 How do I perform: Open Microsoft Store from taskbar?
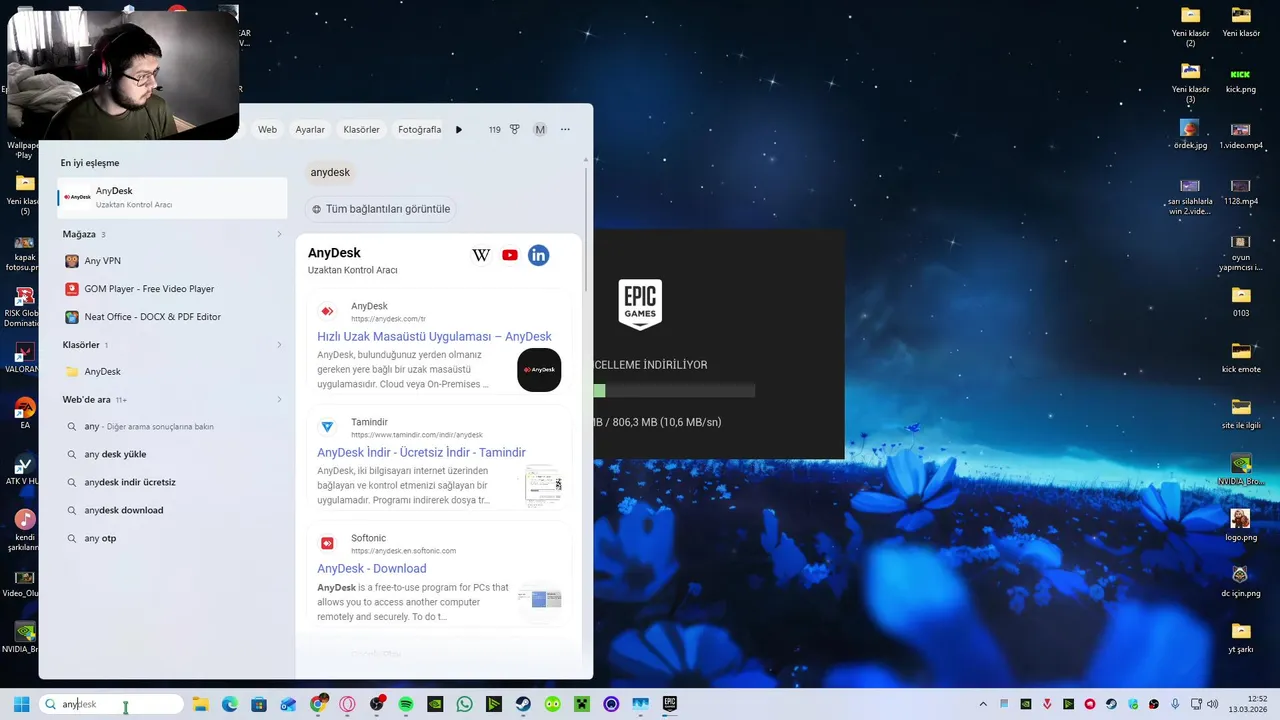click(259, 704)
